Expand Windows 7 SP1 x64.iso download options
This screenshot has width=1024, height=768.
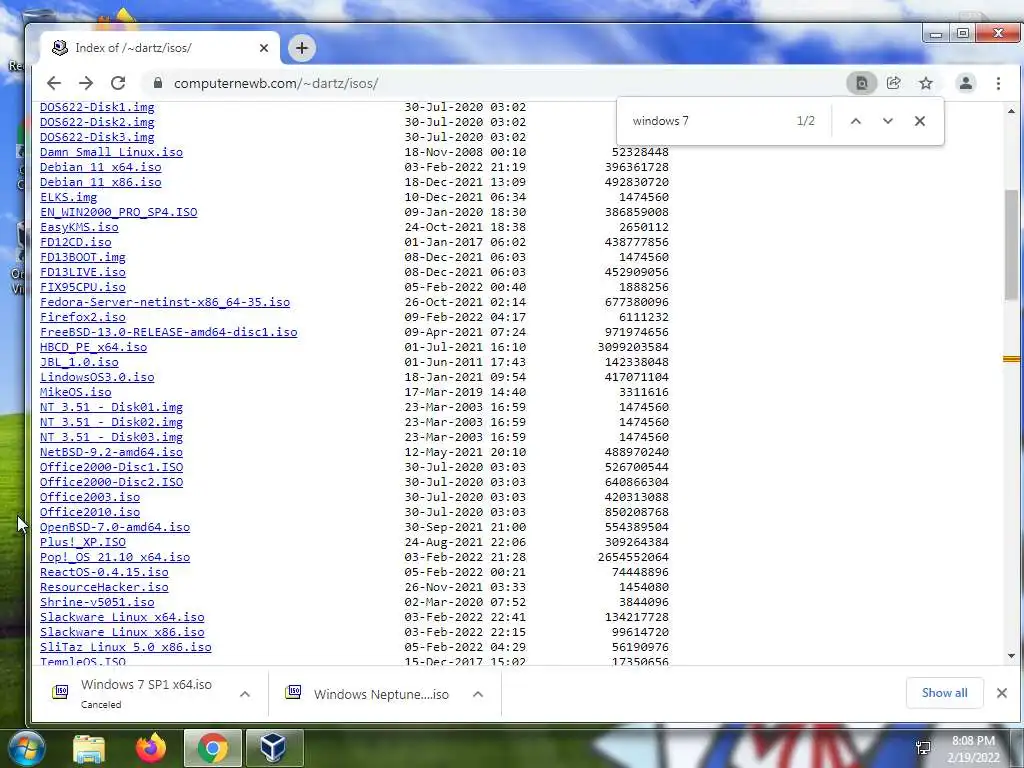pyautogui.click(x=245, y=694)
